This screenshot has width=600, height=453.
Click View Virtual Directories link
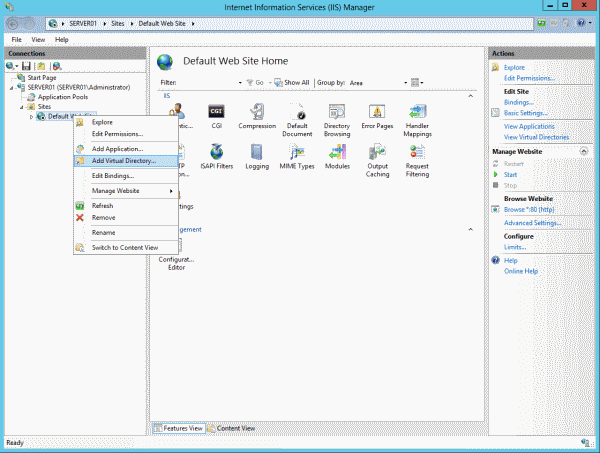tap(536, 137)
